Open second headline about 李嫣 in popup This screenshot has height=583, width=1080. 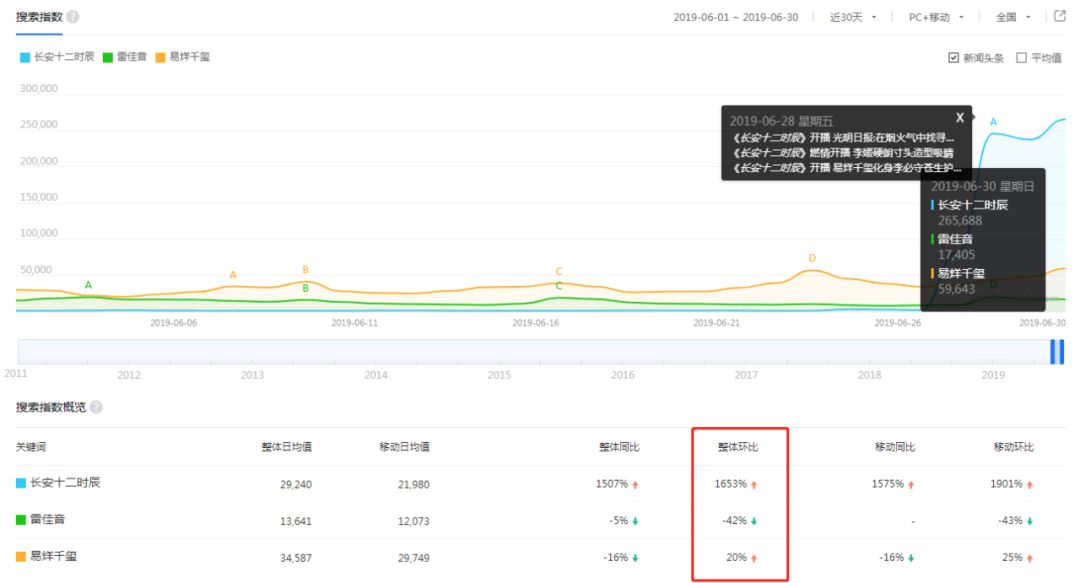(843, 153)
